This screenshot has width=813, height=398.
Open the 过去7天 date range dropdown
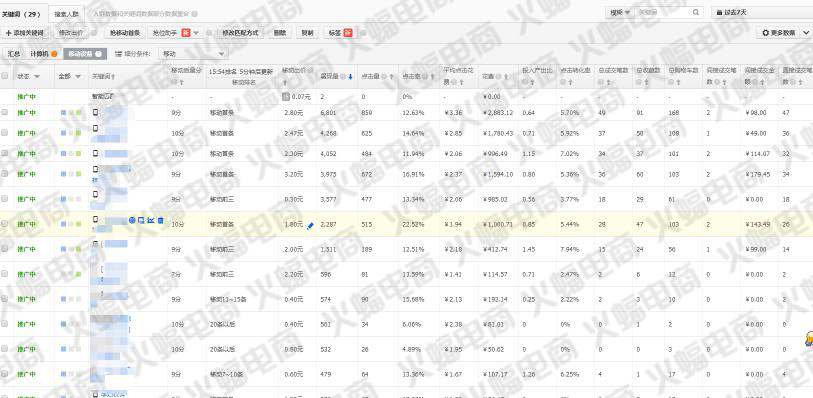761,12
